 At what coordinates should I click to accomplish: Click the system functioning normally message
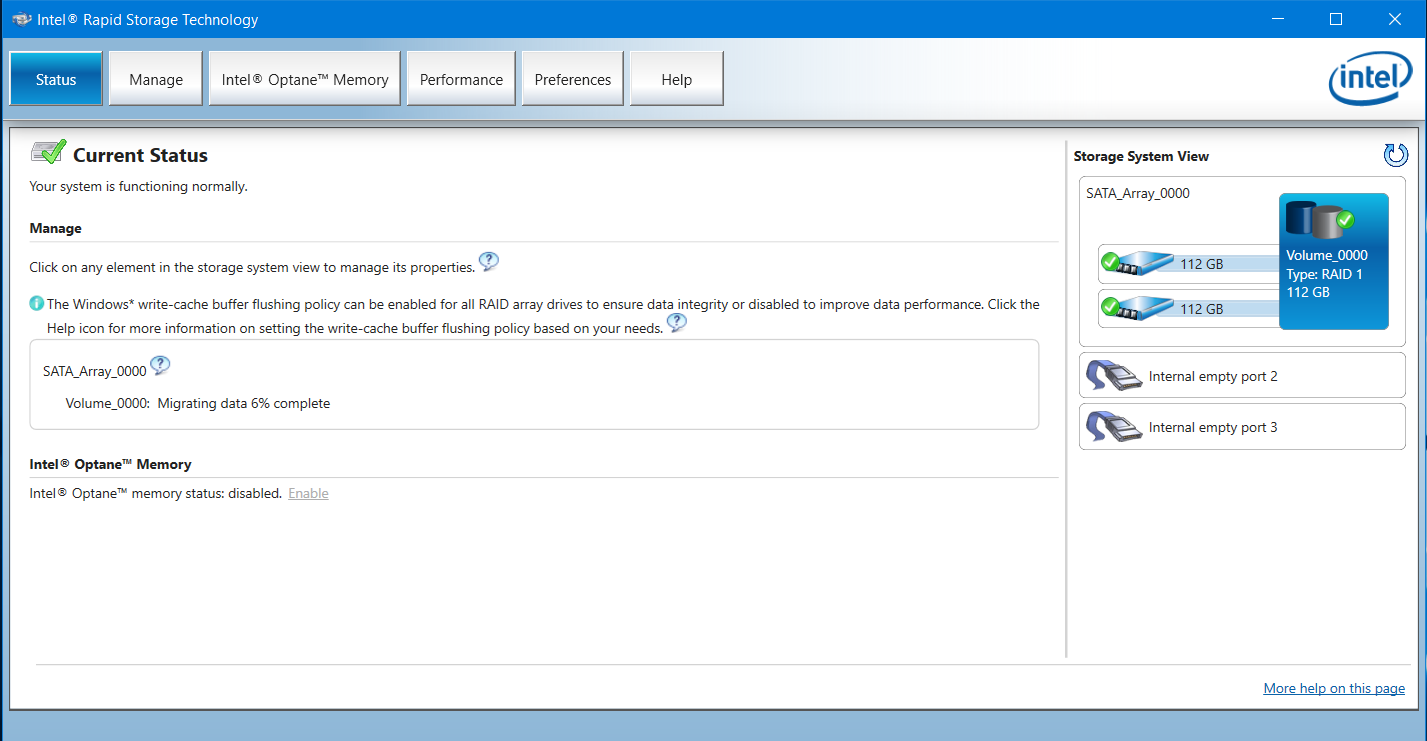point(138,187)
